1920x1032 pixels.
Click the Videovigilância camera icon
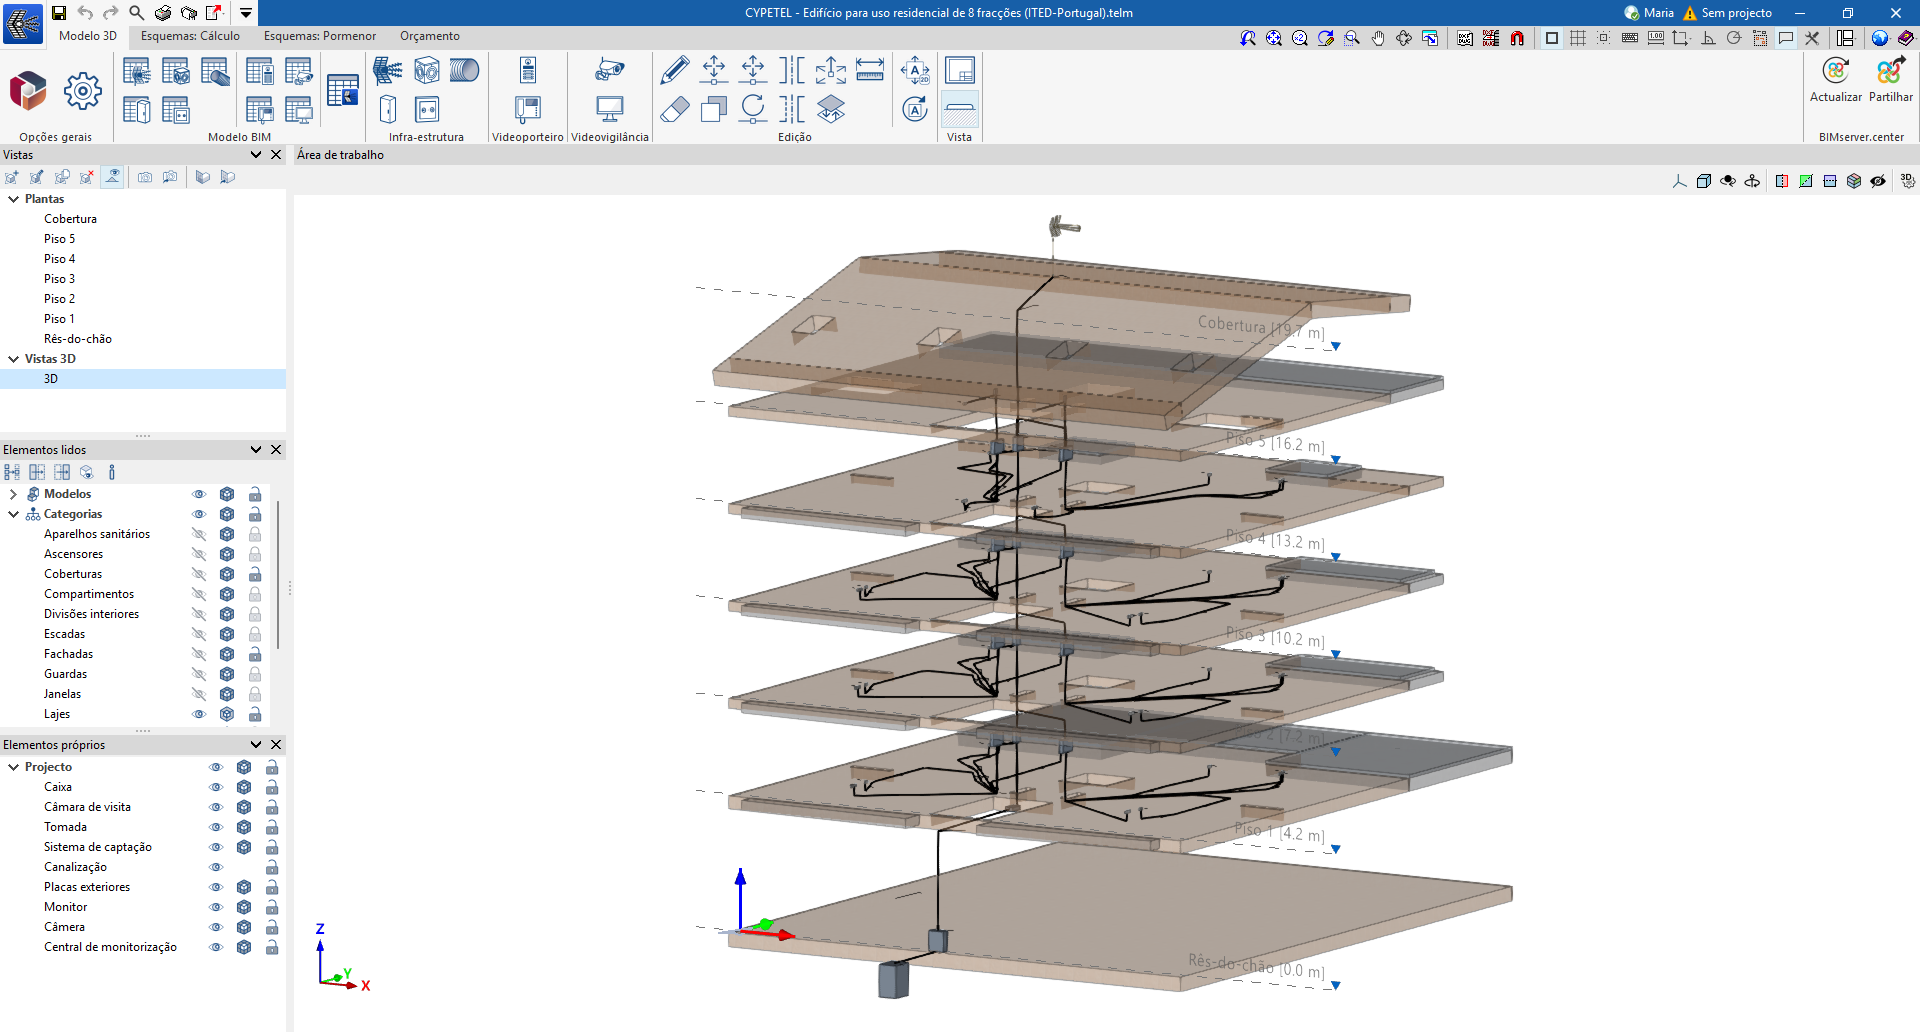coord(609,70)
